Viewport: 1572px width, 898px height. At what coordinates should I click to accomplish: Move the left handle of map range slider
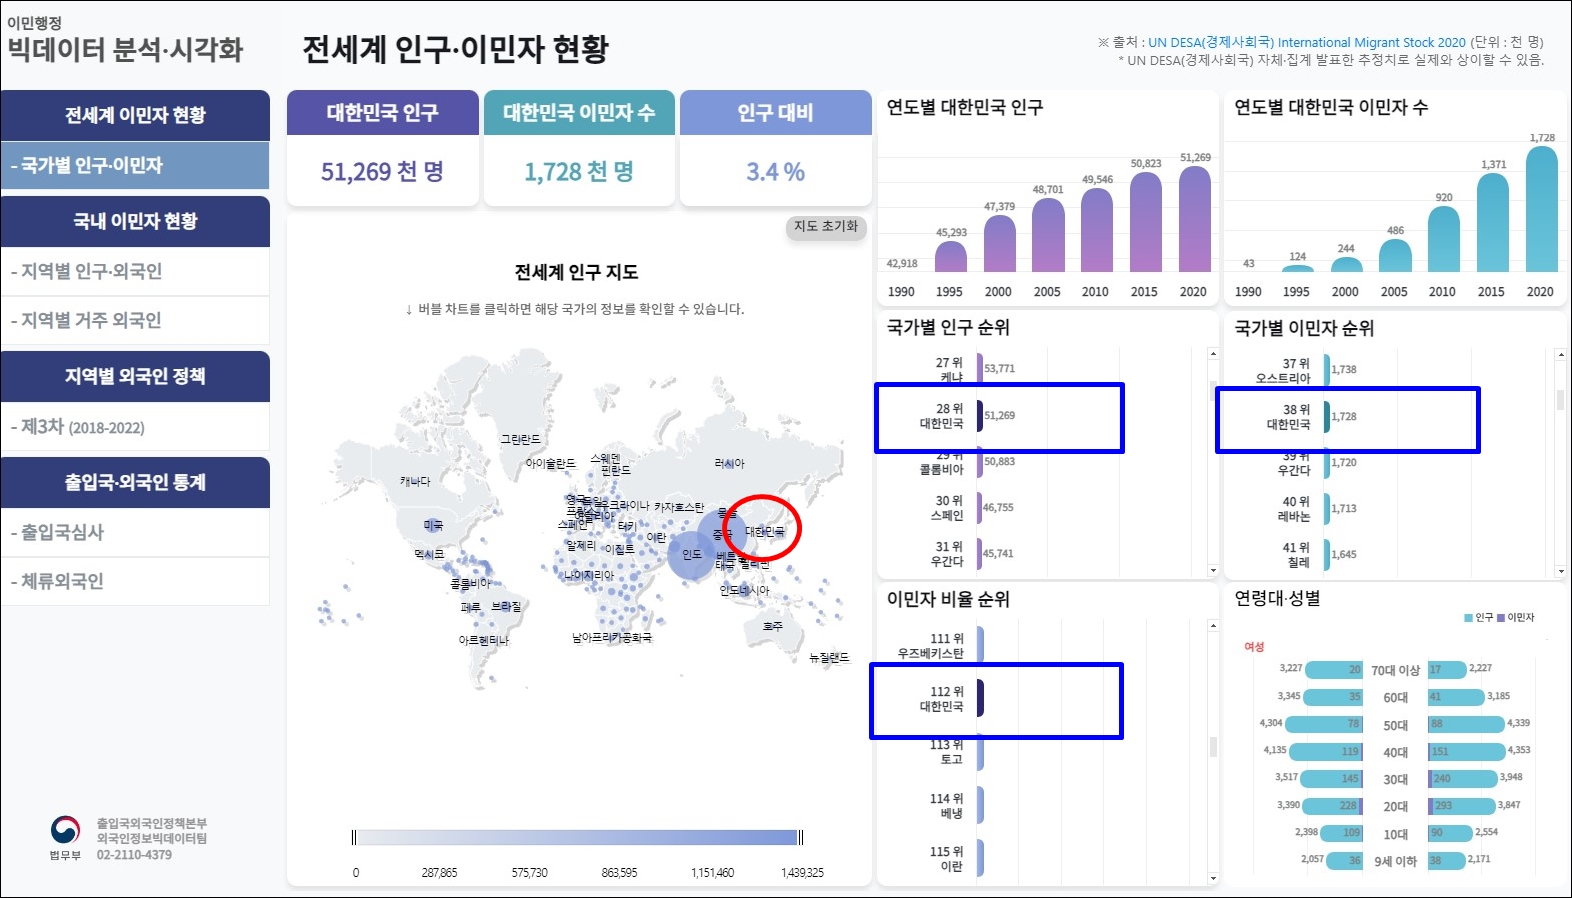point(354,838)
